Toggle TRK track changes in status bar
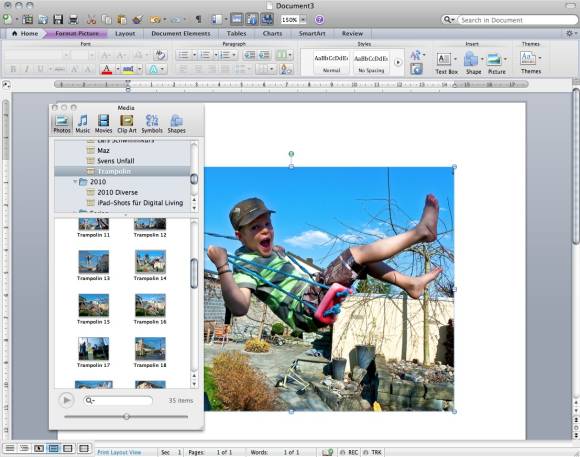580x457 pixels. click(373, 452)
